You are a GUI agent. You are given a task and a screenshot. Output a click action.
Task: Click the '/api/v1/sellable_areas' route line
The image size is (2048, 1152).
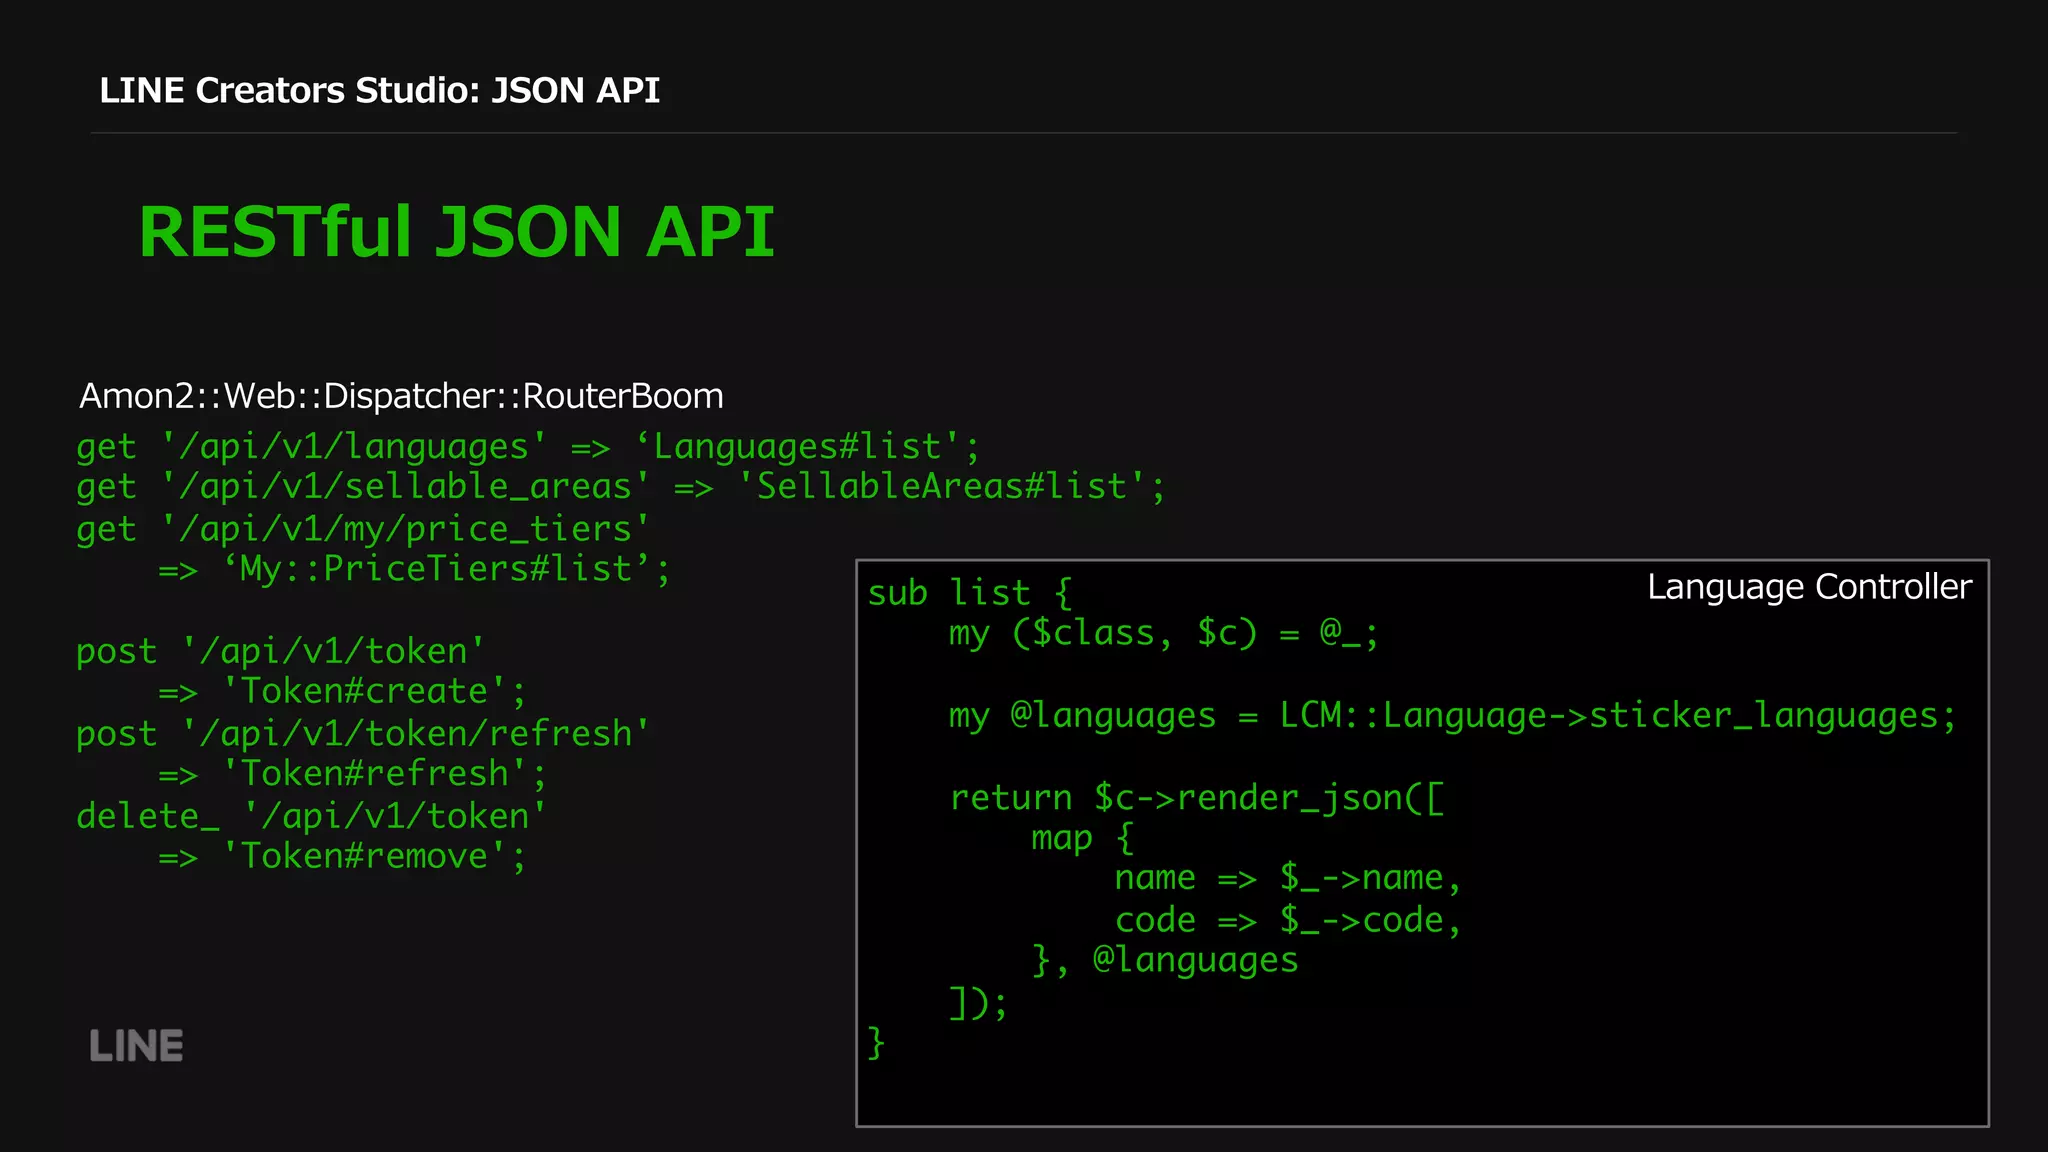[x=621, y=487]
